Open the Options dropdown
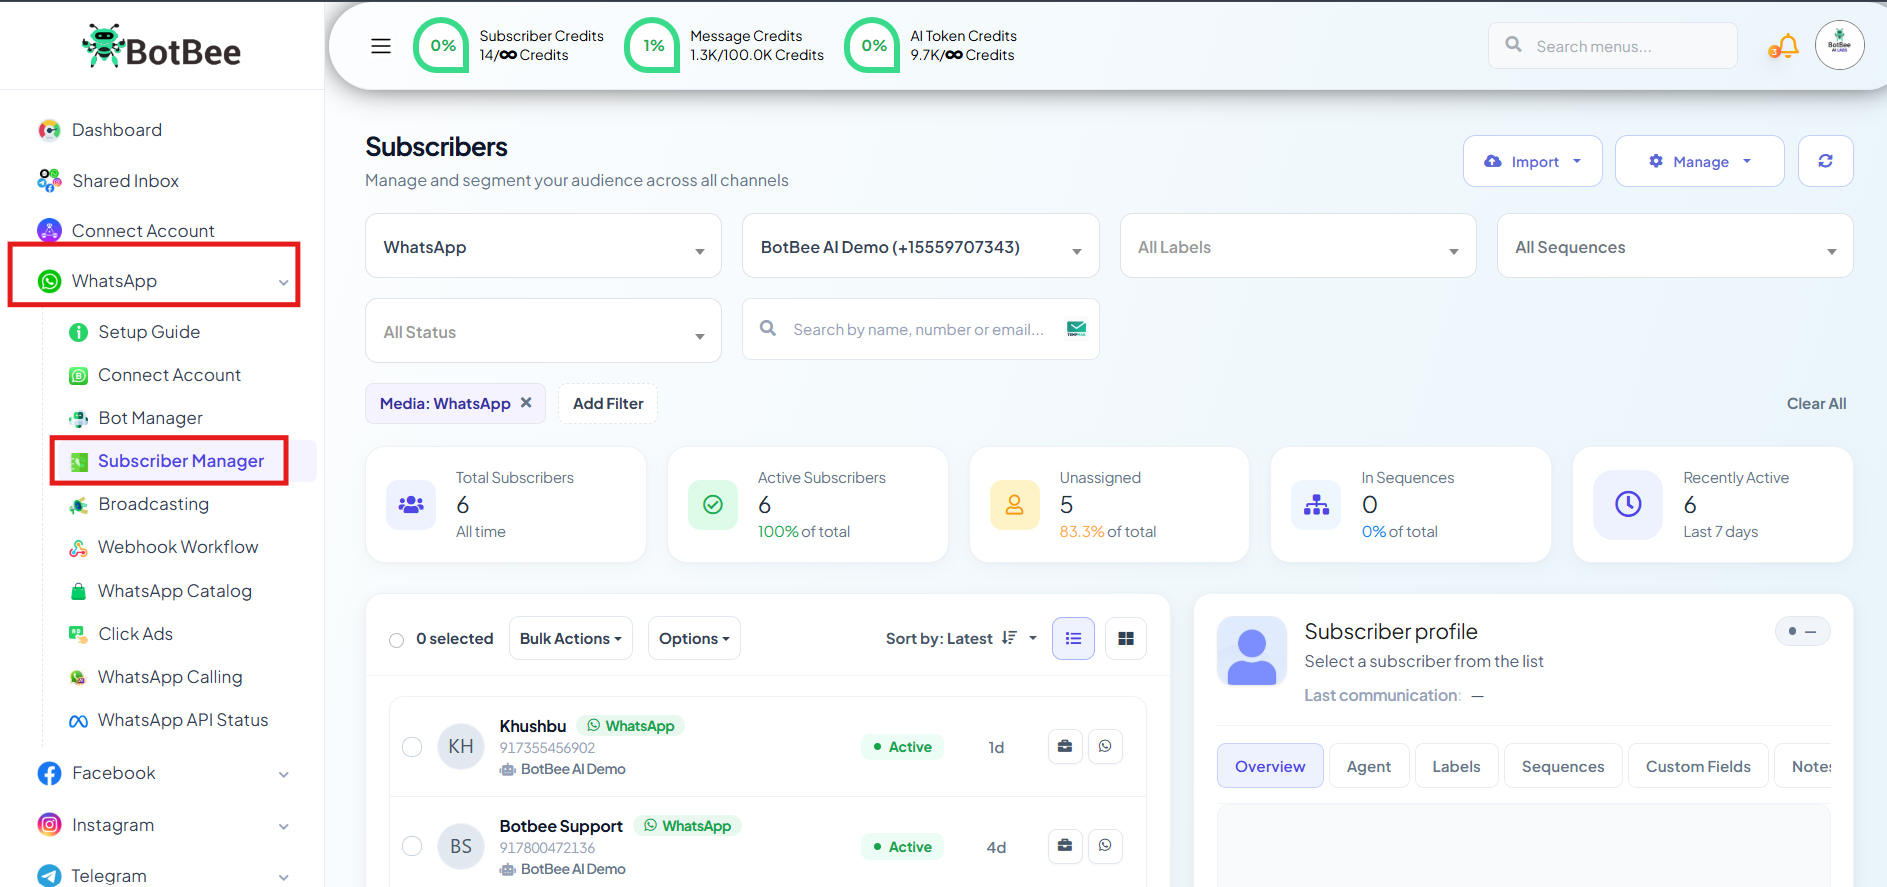This screenshot has height=887, width=1887. point(694,638)
